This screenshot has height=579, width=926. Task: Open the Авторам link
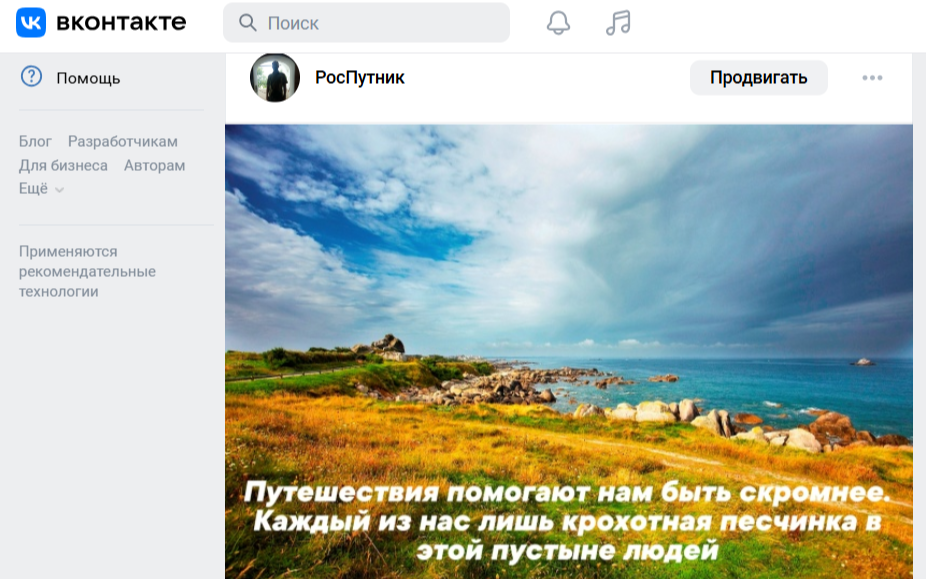[156, 166]
